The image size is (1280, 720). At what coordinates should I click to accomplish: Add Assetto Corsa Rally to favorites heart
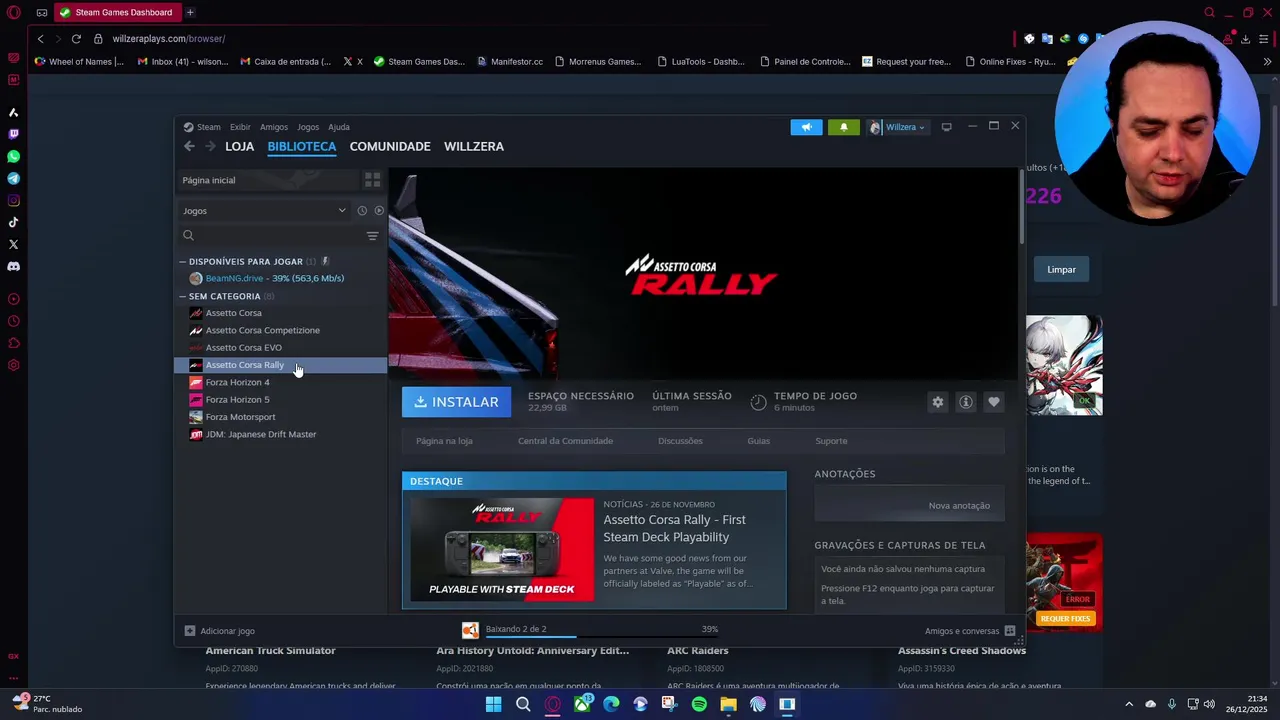993,402
